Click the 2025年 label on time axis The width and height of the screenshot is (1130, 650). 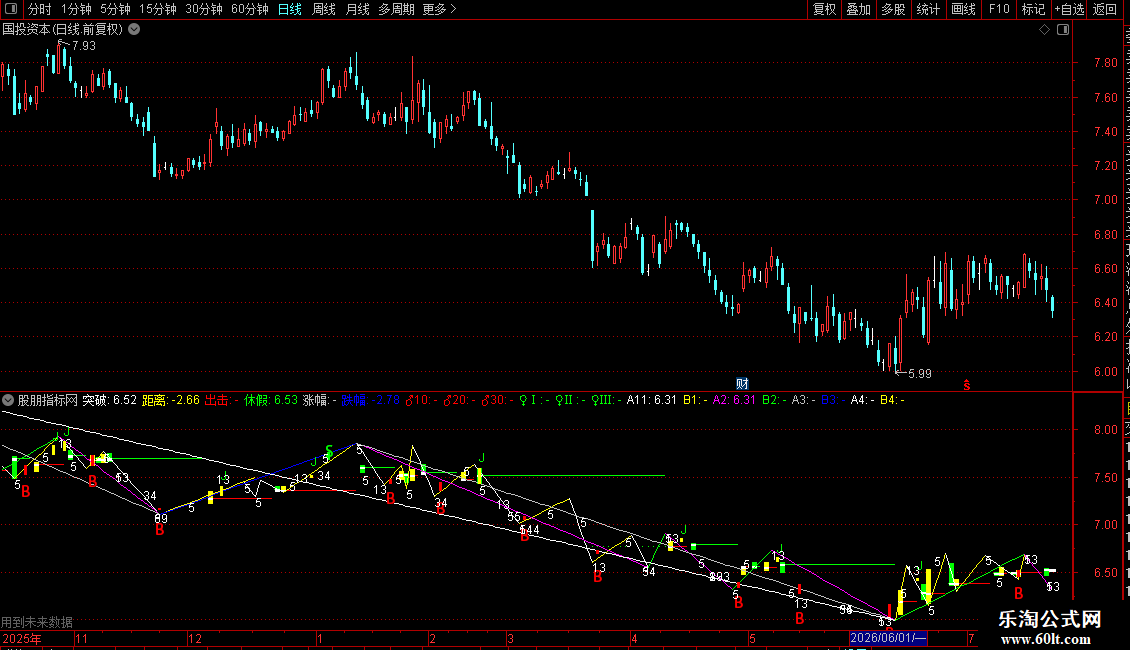pos(22,638)
